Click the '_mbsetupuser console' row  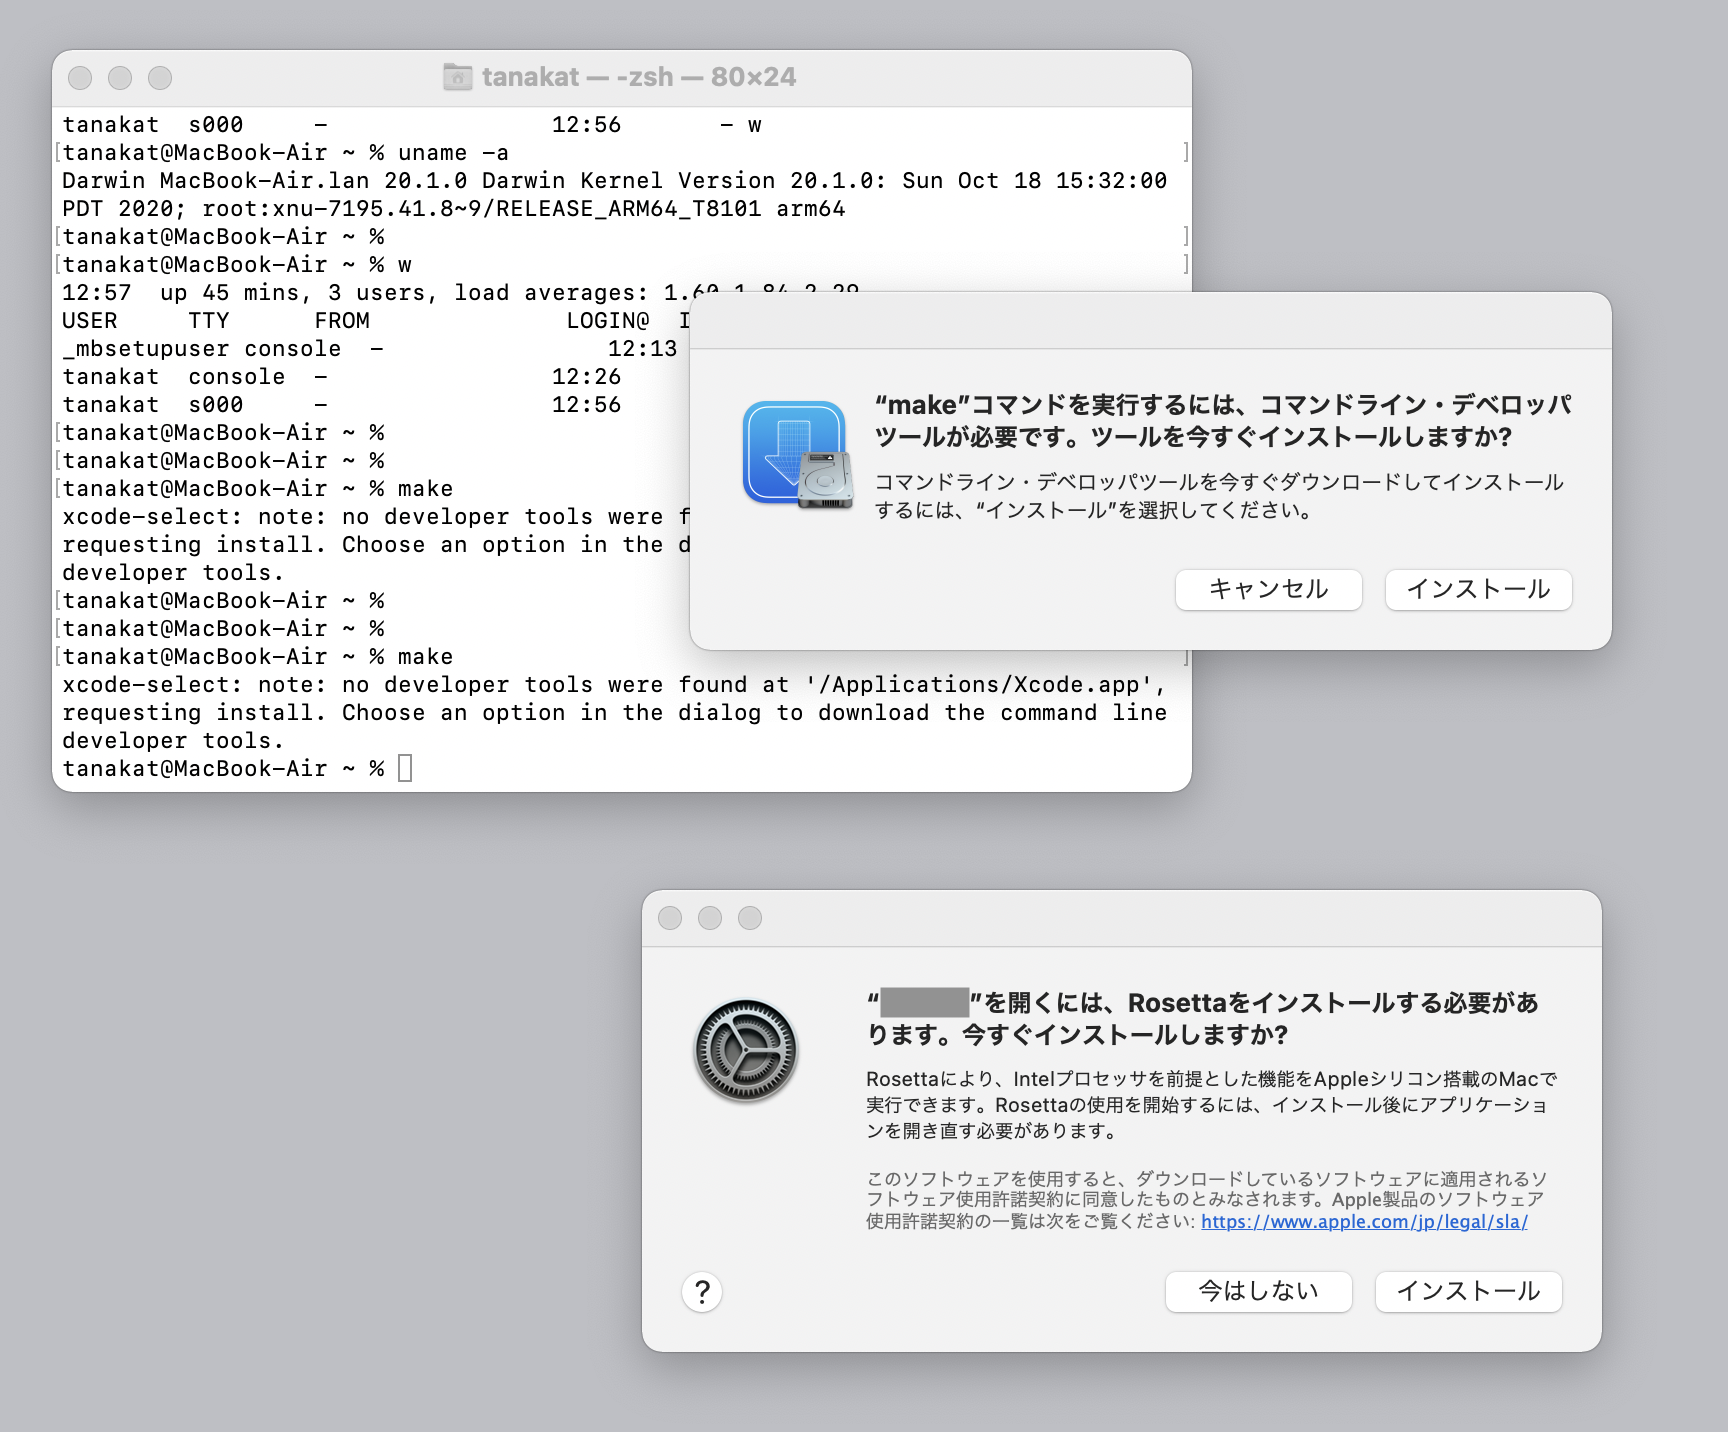(370, 349)
